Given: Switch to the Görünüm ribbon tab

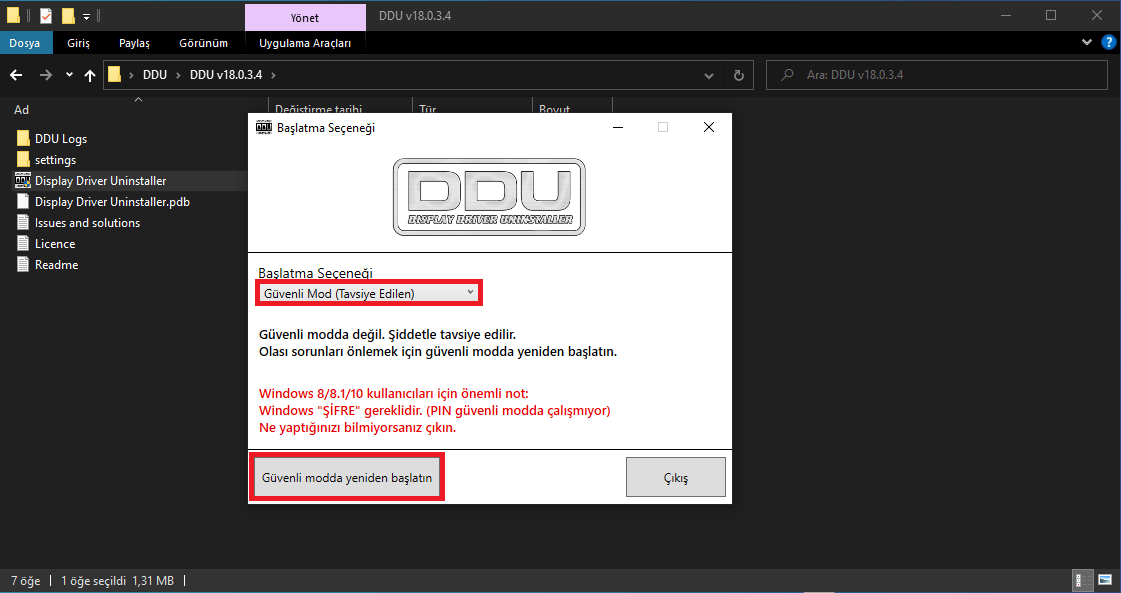Looking at the screenshot, I should (x=204, y=43).
